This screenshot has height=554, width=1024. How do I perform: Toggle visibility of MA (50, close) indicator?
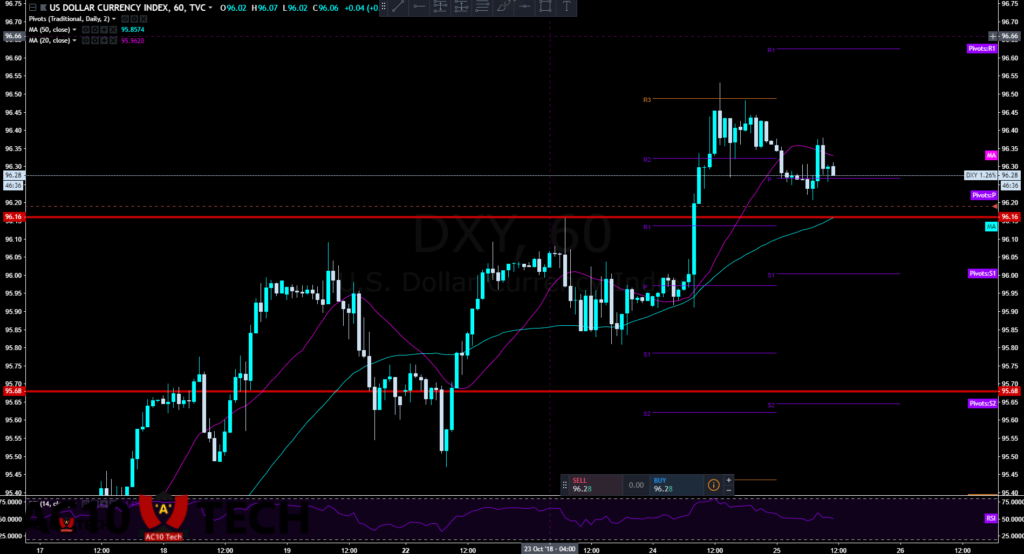pos(86,29)
